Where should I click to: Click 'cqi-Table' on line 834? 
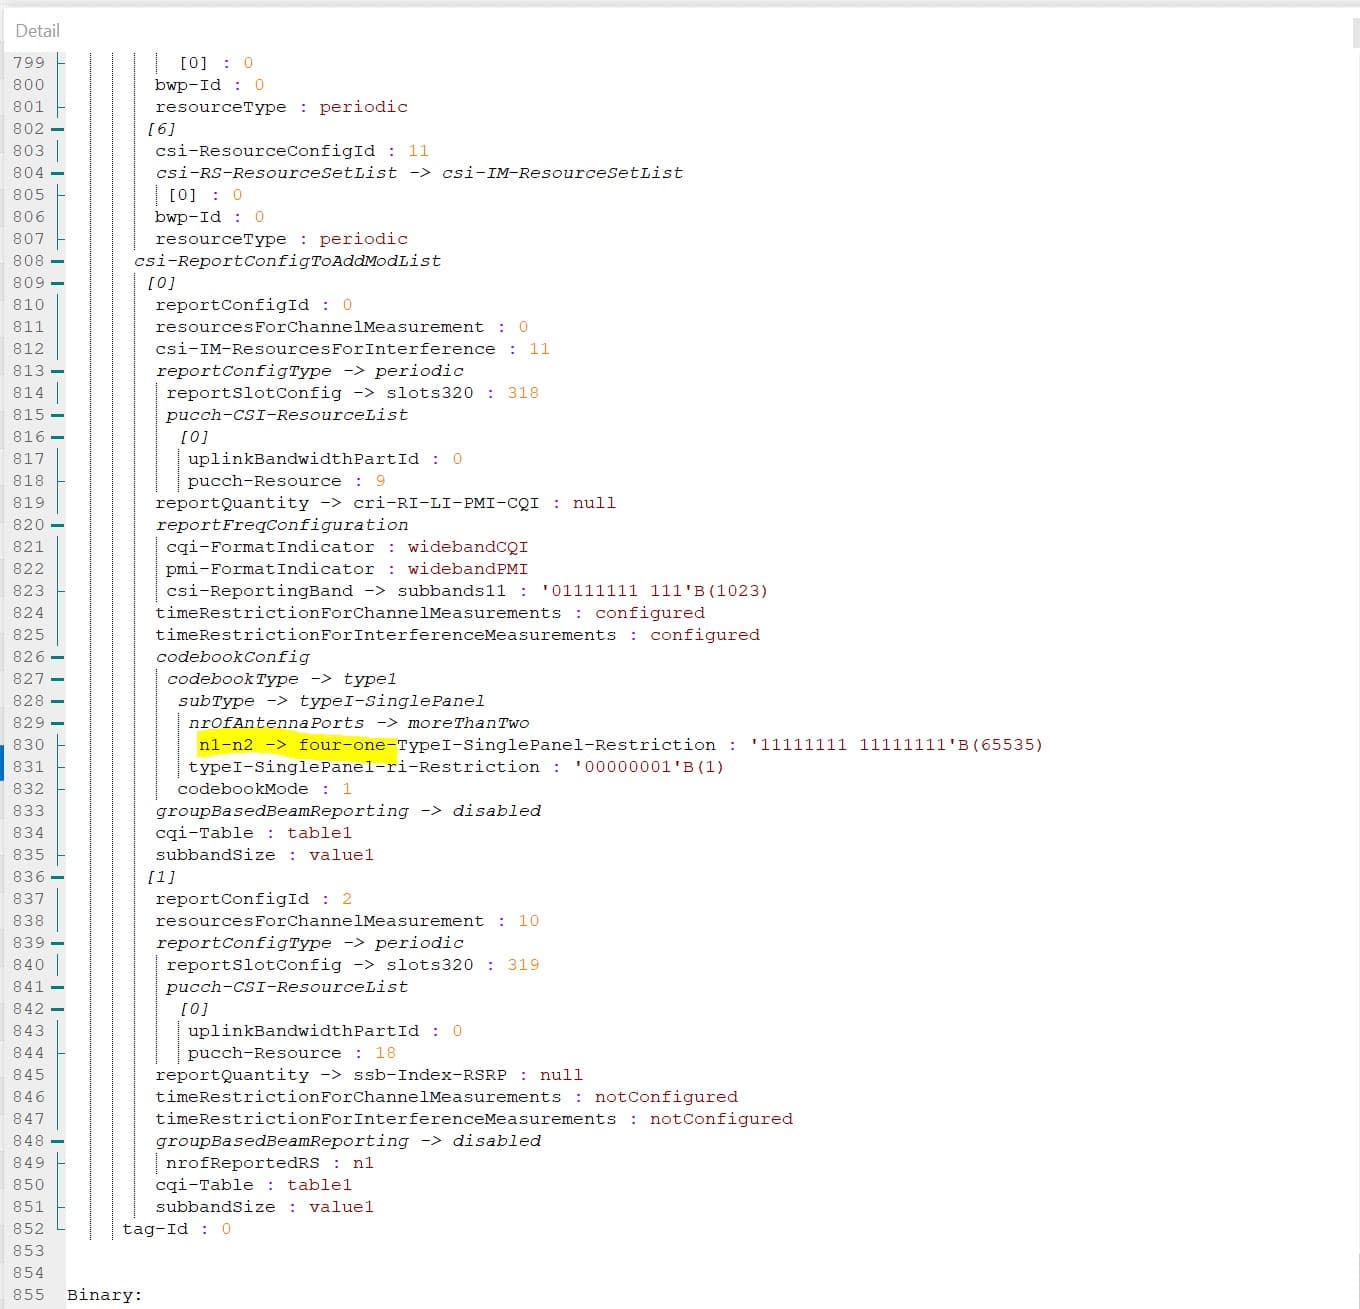pos(204,833)
